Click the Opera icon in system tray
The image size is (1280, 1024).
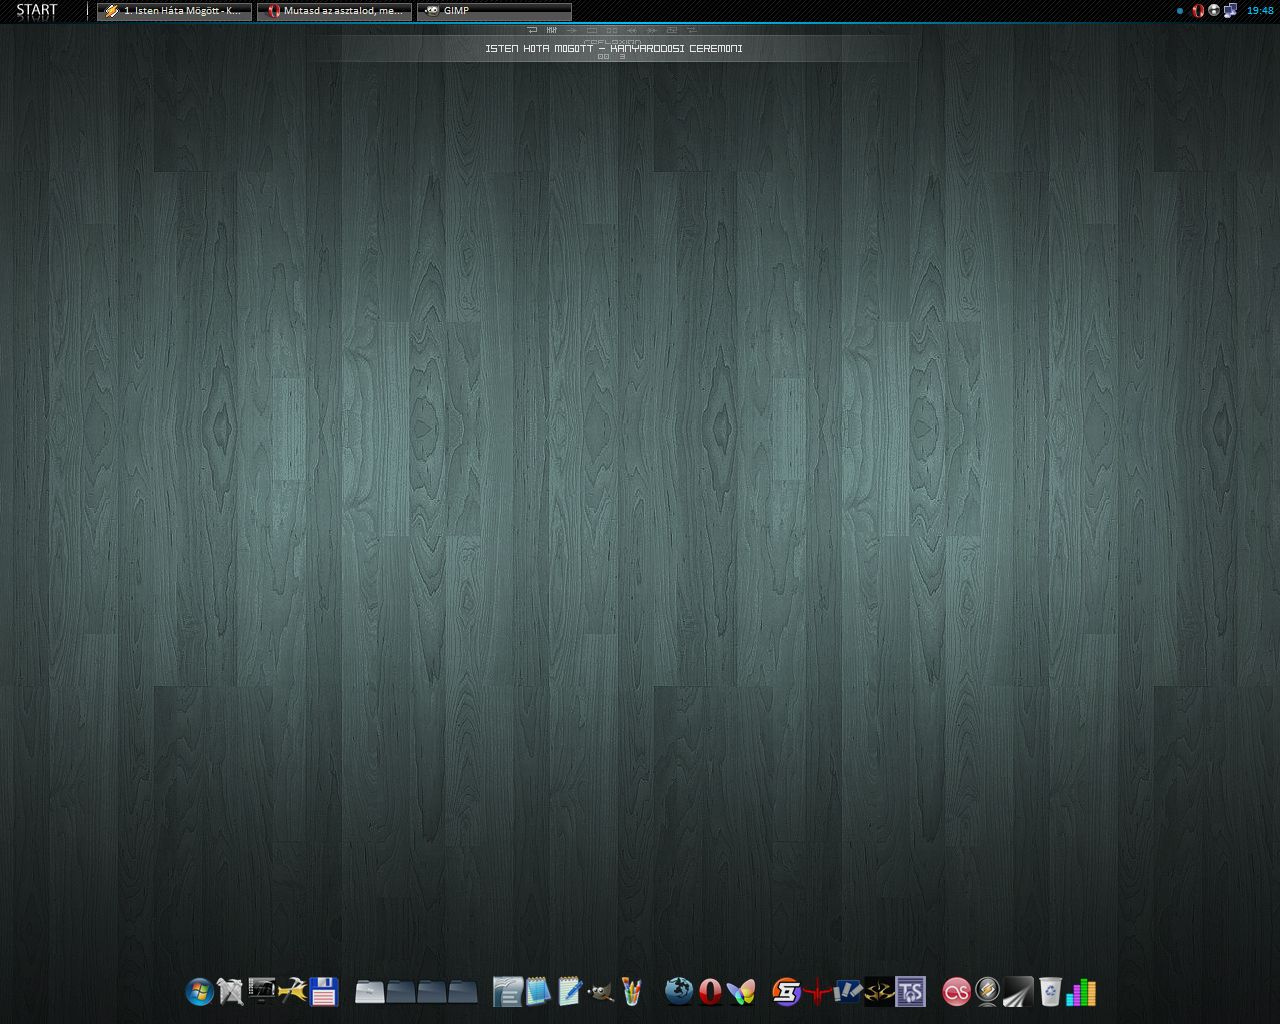coord(1198,11)
